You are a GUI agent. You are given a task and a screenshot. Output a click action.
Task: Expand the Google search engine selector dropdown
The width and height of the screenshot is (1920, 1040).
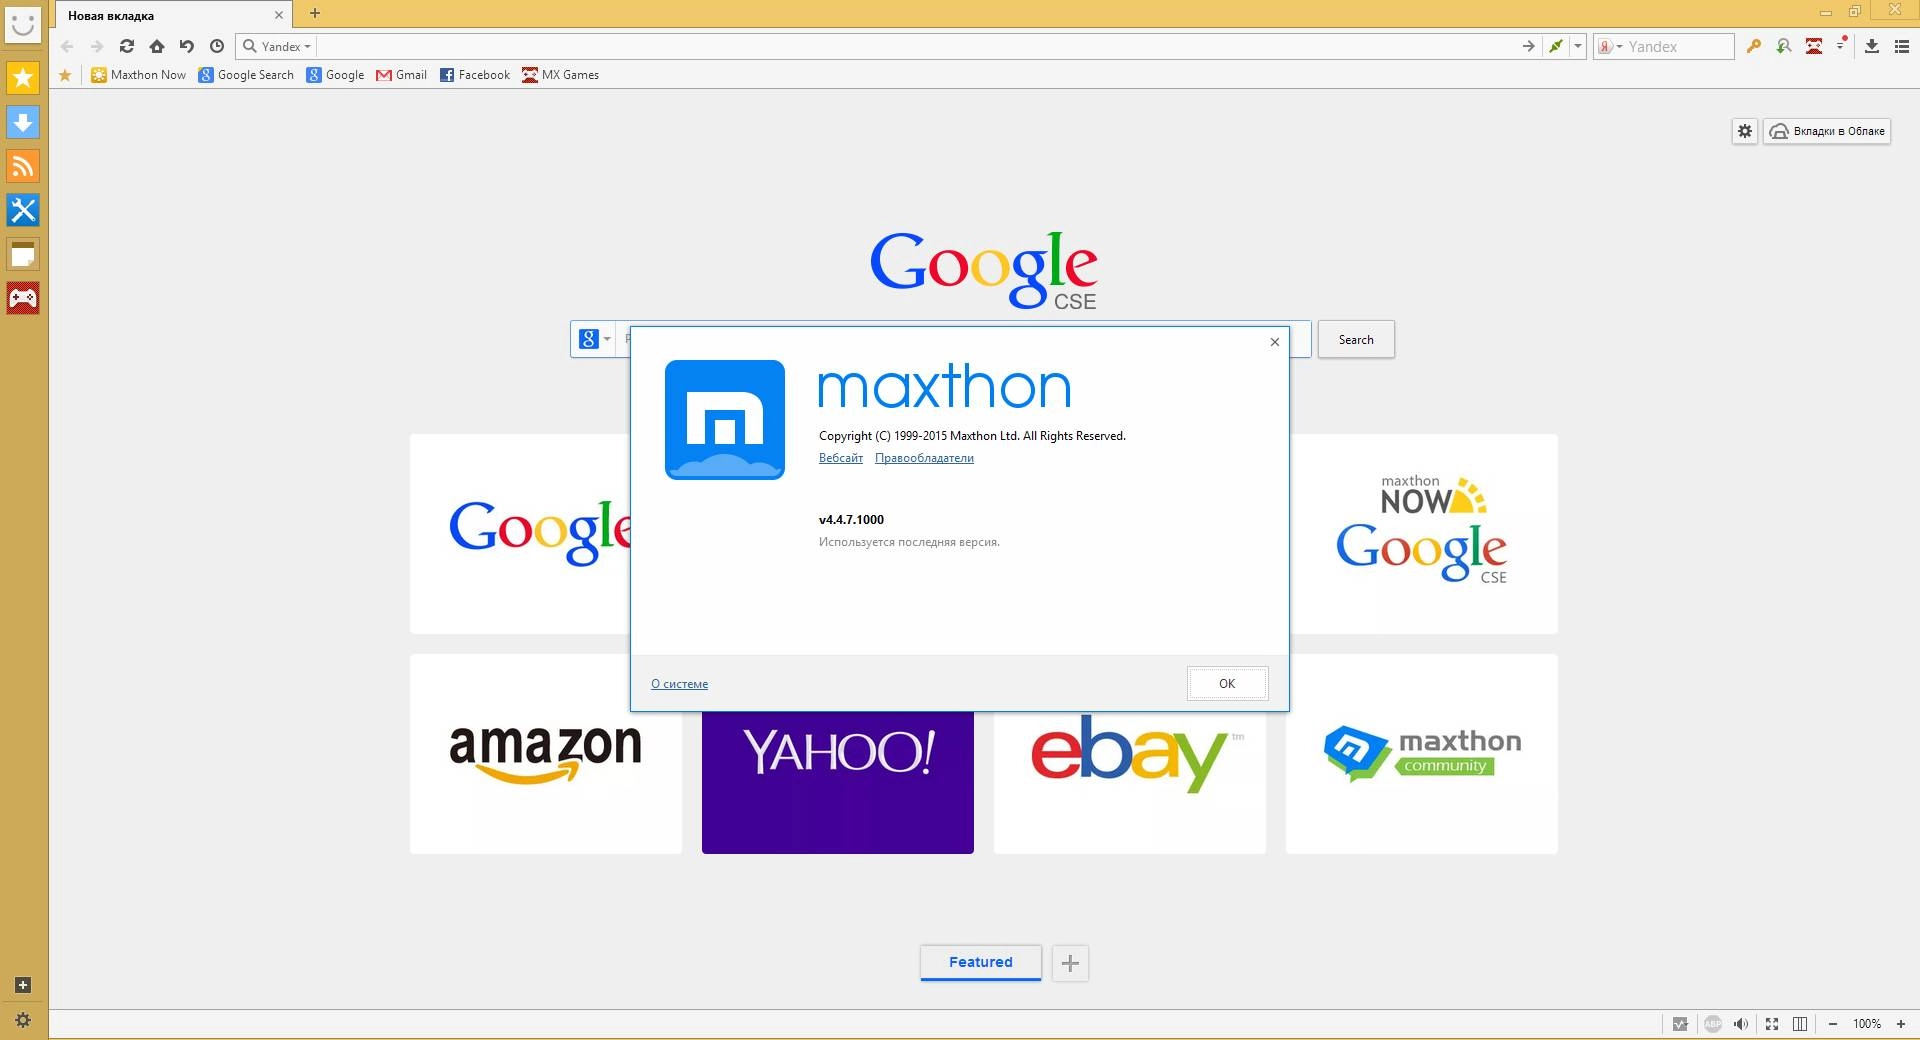pos(595,339)
